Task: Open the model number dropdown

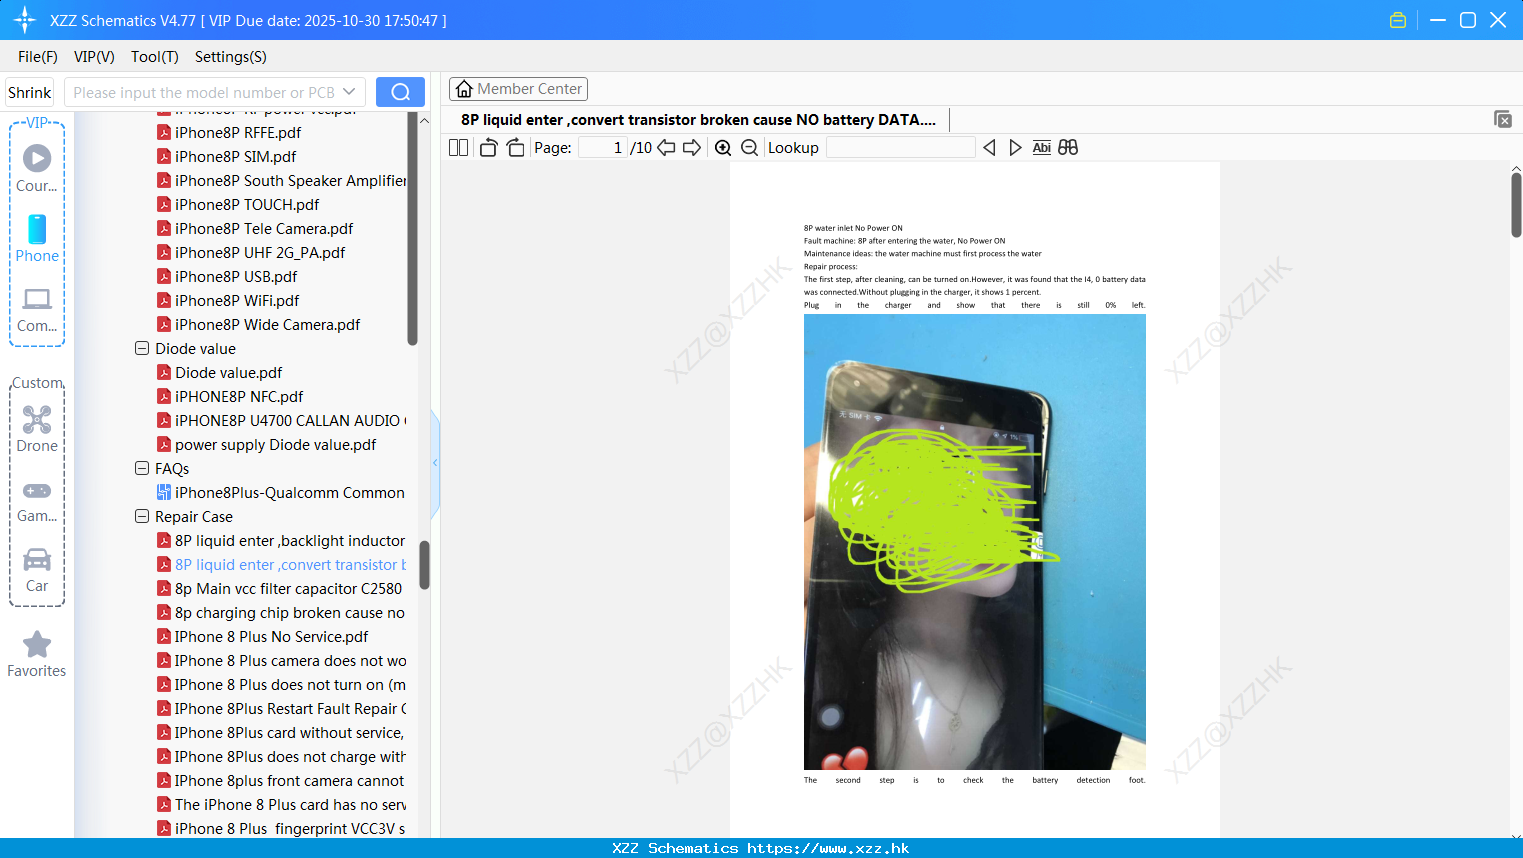Action: 349,92
